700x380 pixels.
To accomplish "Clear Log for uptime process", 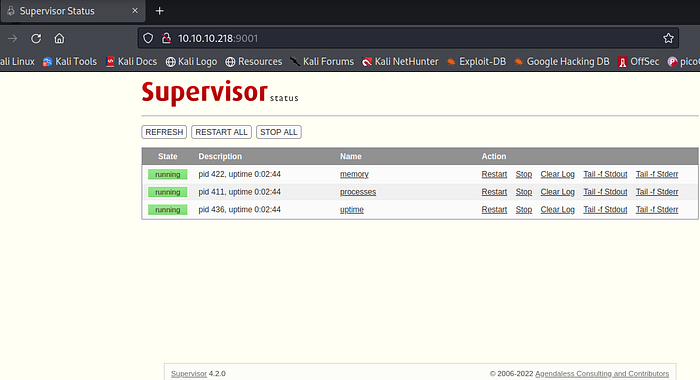I will [558, 210].
